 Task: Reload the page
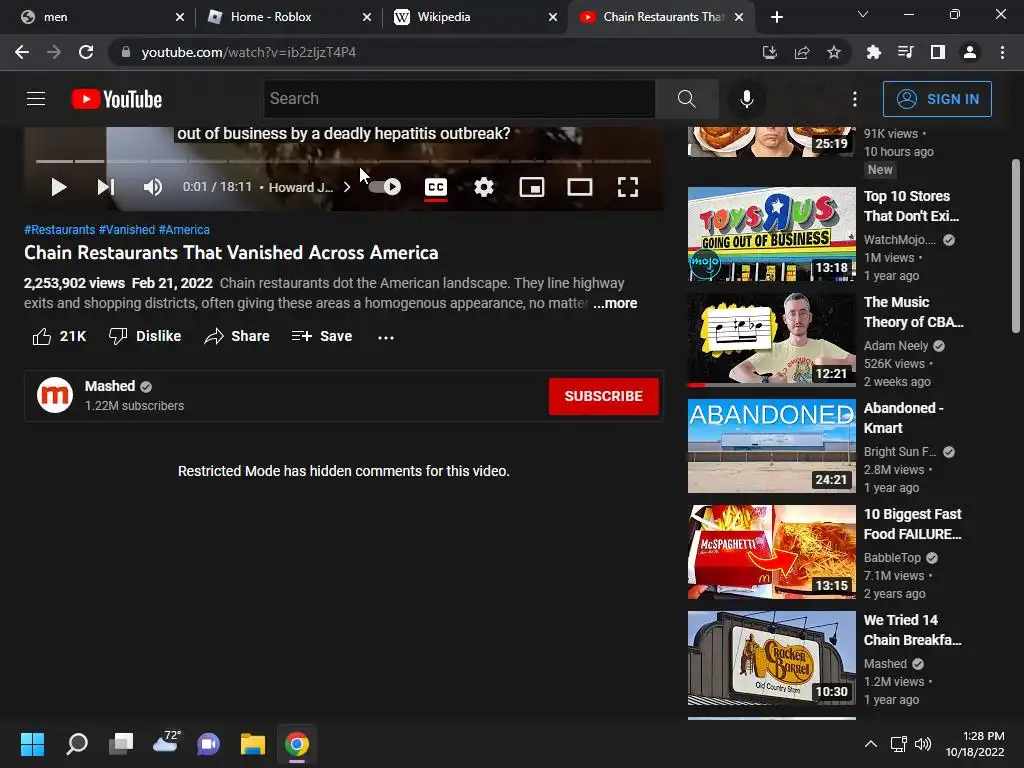(86, 52)
